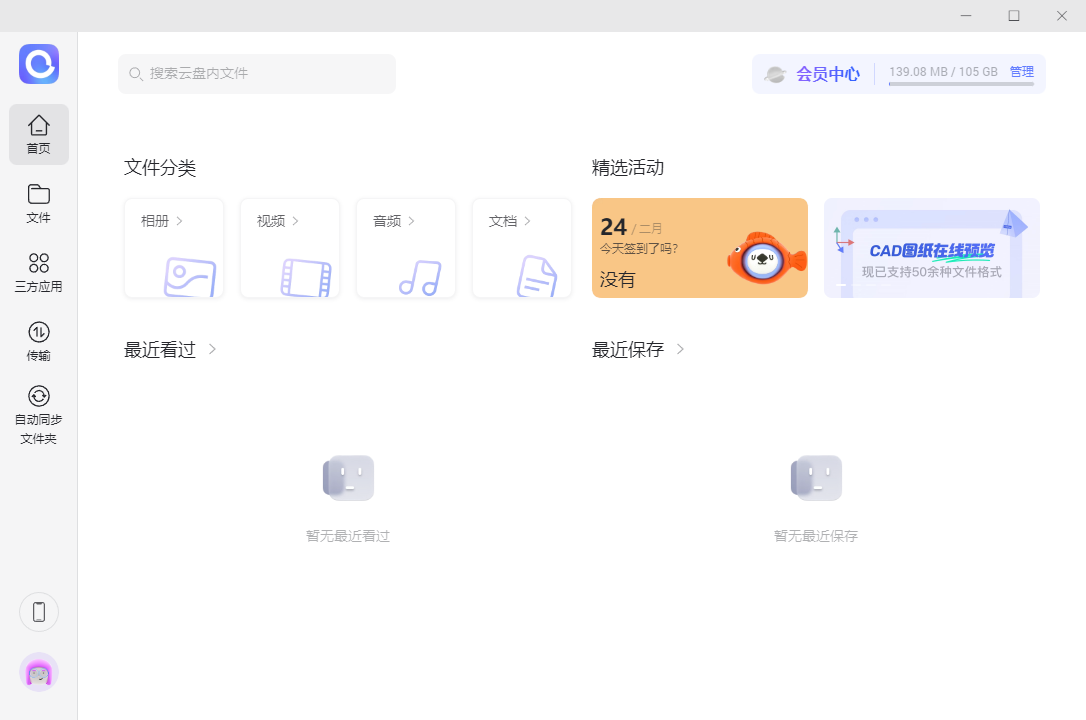The width and height of the screenshot is (1086, 720).
Task: Open the 音频 audio category card
Action: click(406, 249)
